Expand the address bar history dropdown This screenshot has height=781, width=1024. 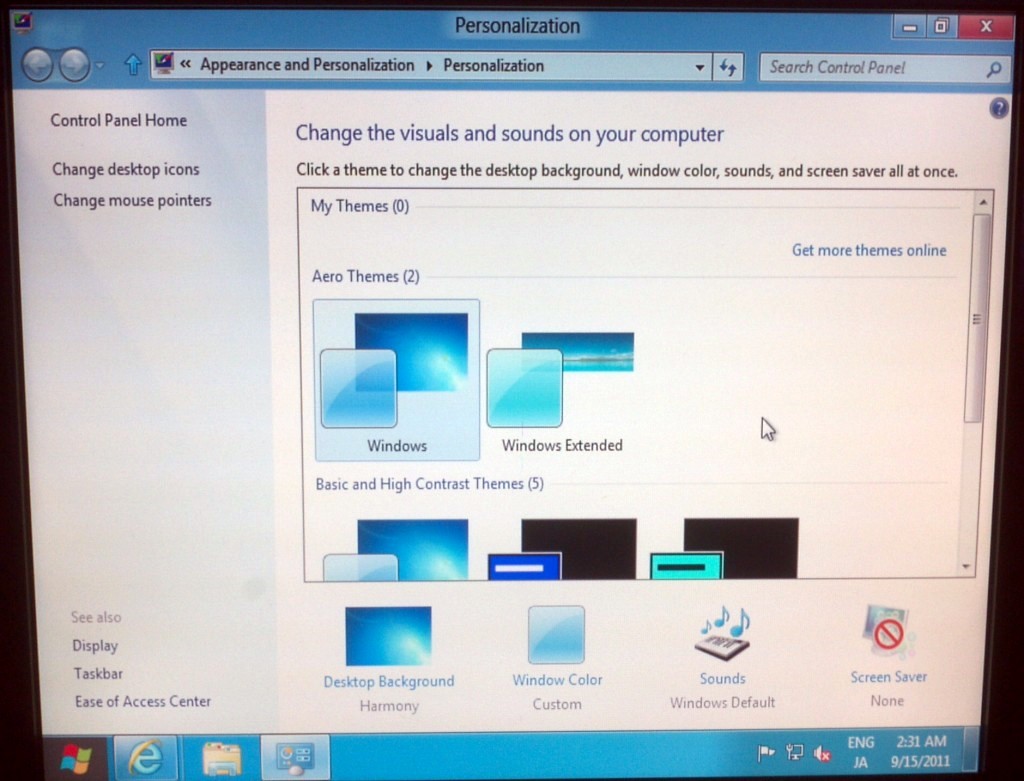(700, 67)
